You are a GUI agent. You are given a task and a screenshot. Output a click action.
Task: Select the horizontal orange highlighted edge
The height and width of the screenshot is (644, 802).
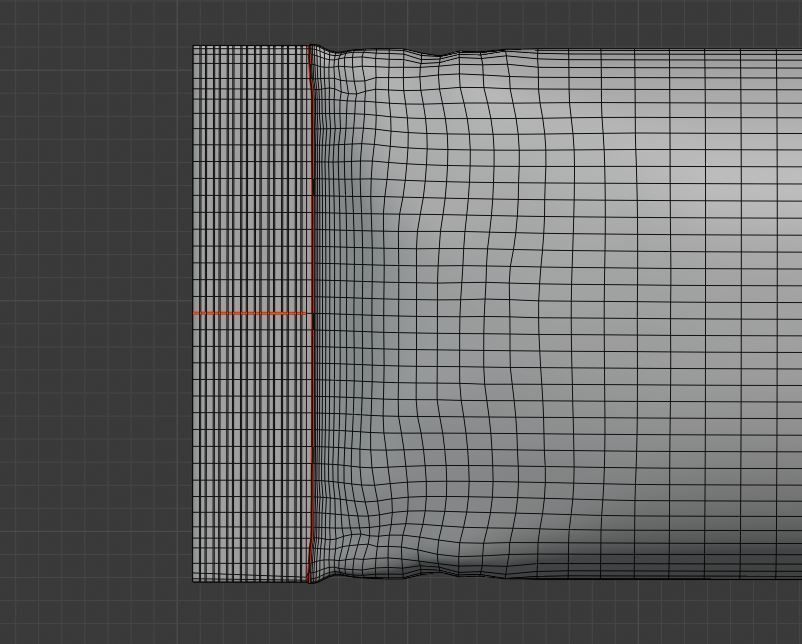pyautogui.click(x=250, y=313)
